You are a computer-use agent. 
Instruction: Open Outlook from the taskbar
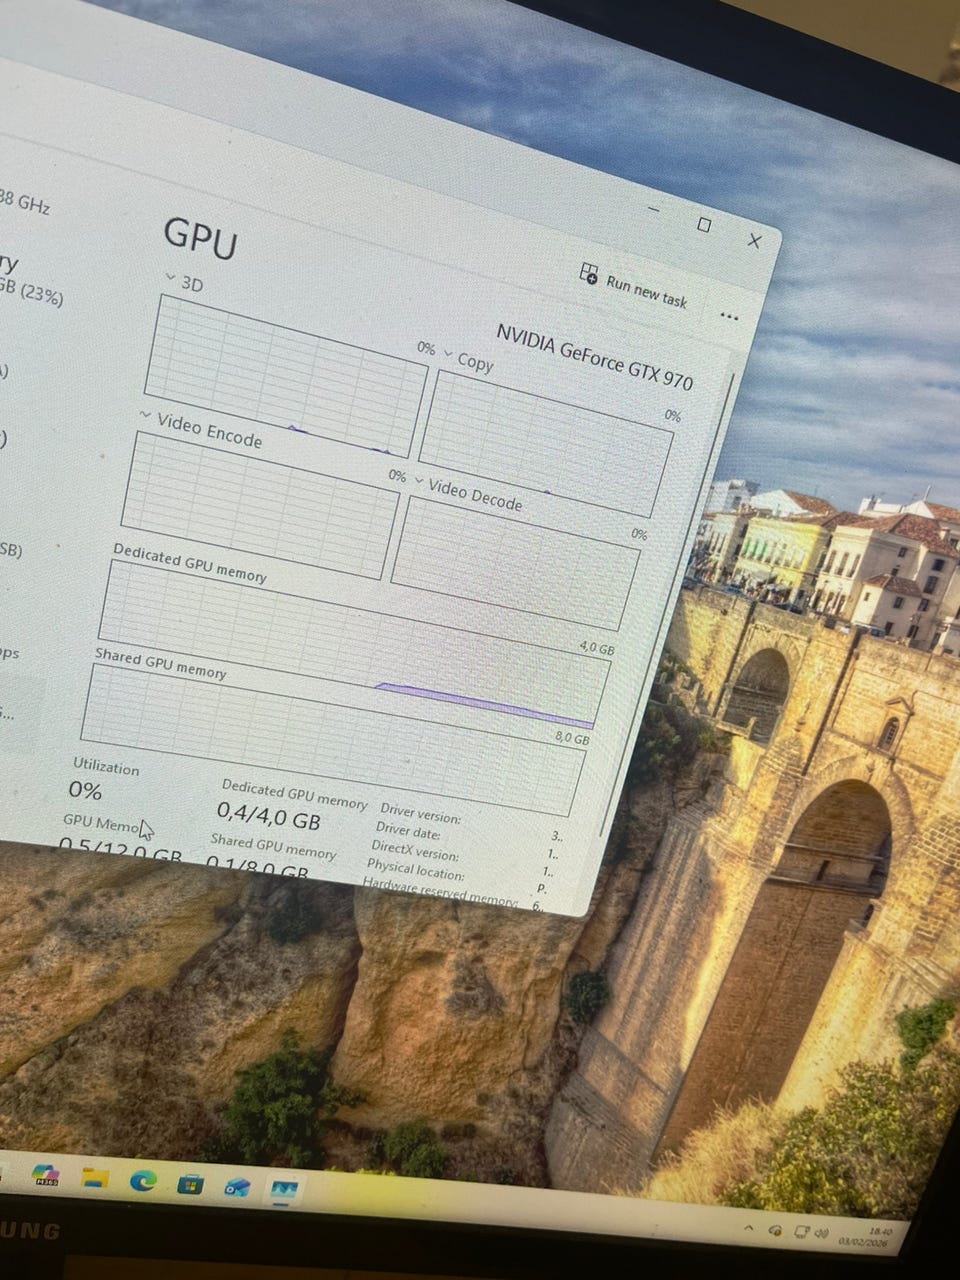[237, 1188]
